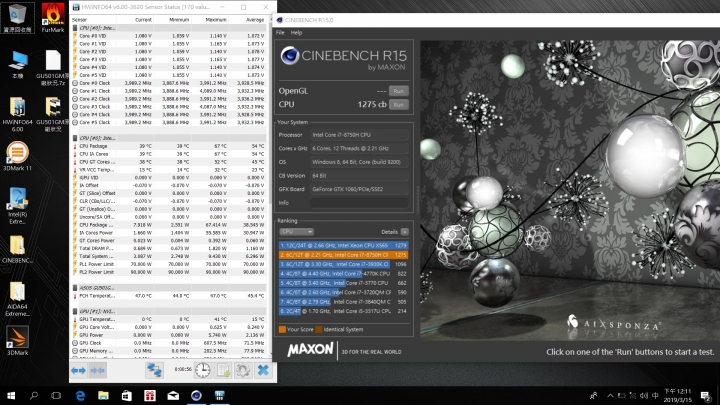
Task: Click HWiNFO collapse columns arrows icon
Action: 98,370
